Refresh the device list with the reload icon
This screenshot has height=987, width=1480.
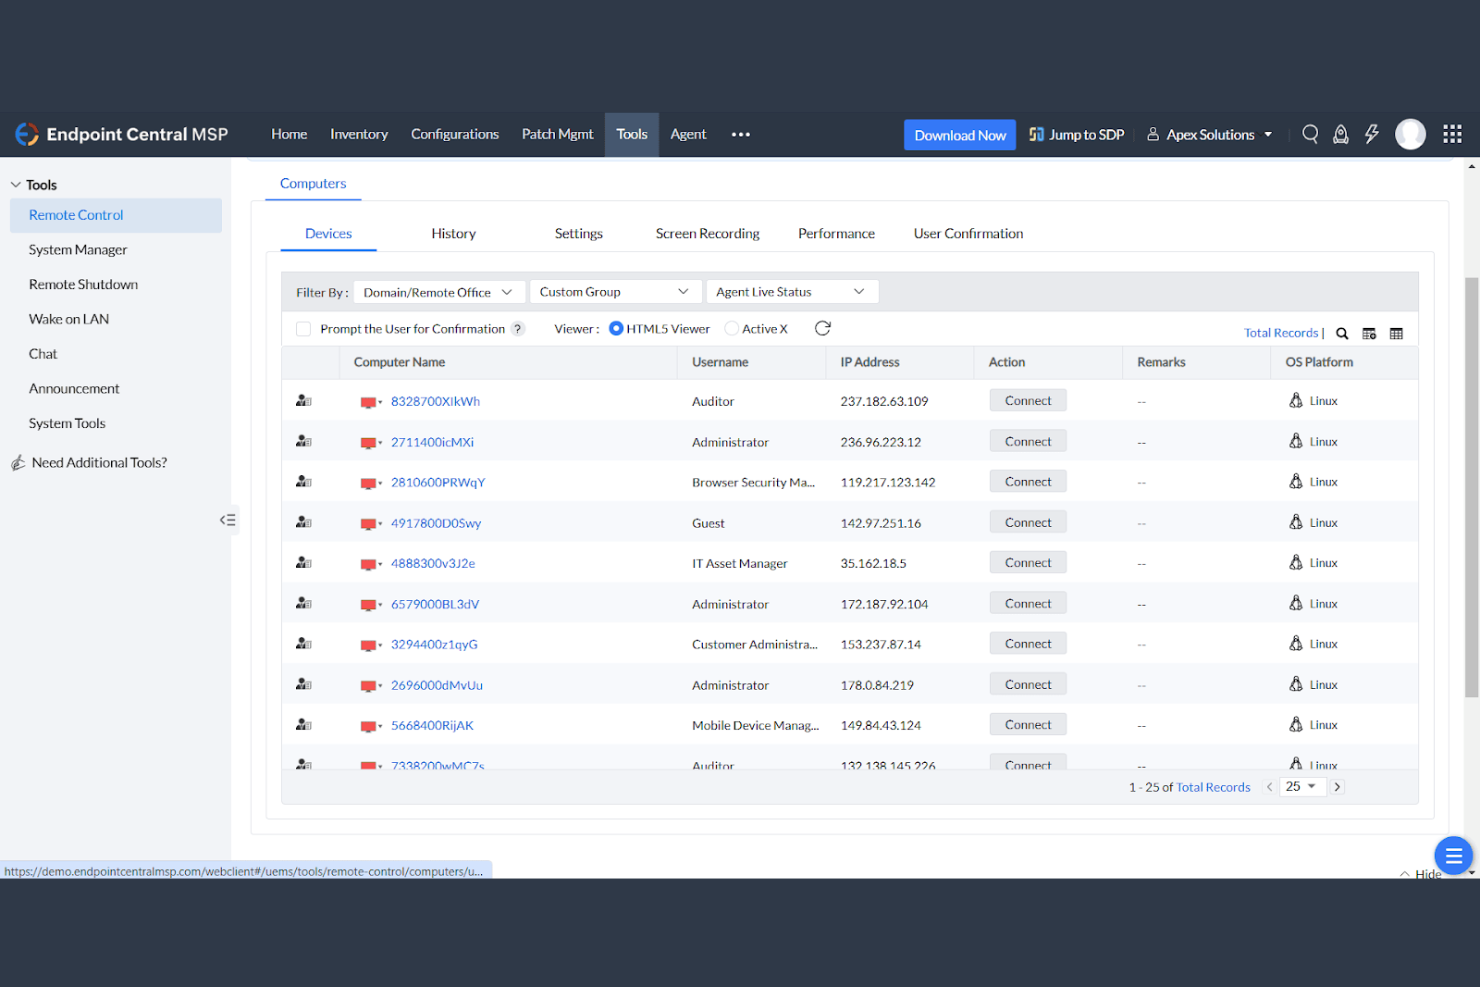point(822,328)
